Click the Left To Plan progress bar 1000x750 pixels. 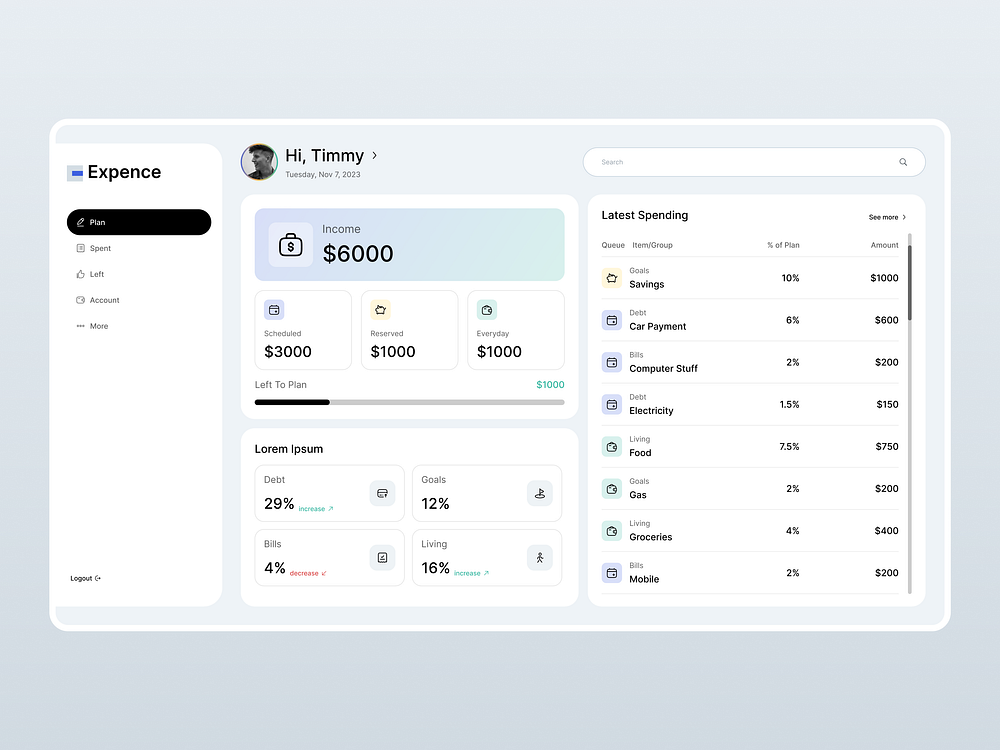[x=410, y=402]
